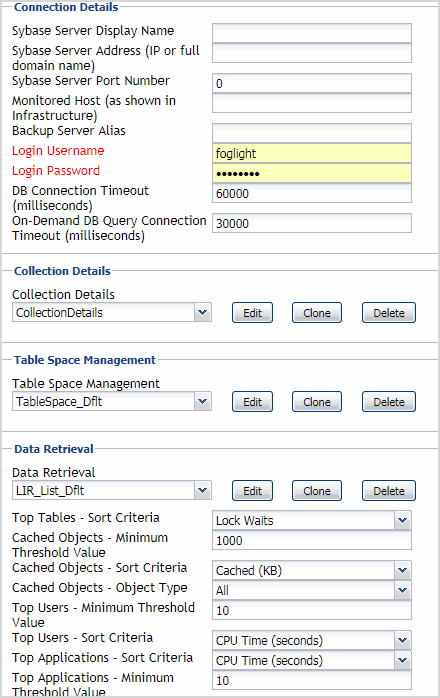Delete the Table Space Management entry
The width and height of the screenshot is (440, 698).
pyautogui.click(x=389, y=402)
